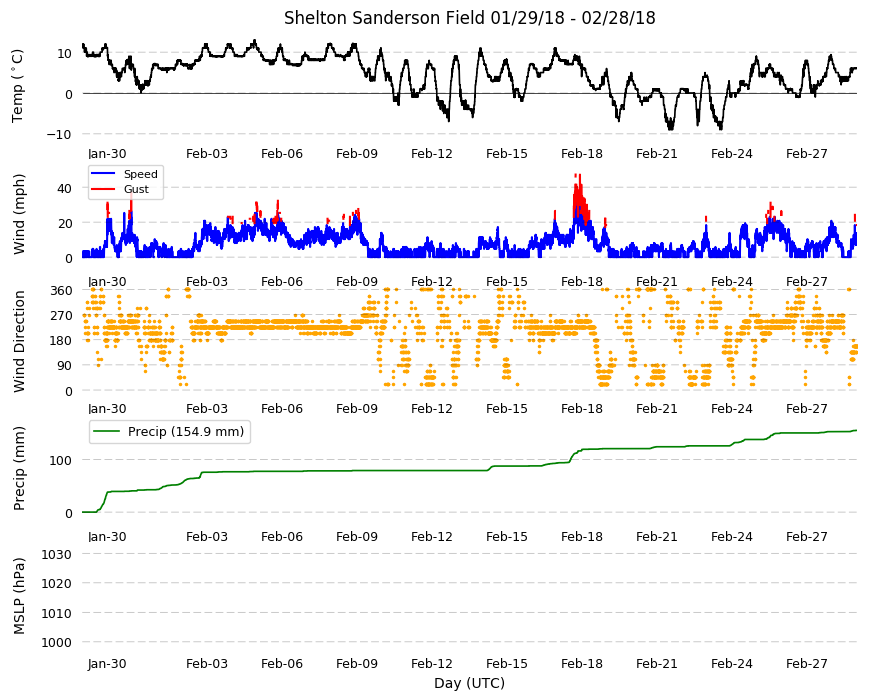Click the 1030 tick on MSLP axis
This screenshot has width=870, height=700.
pyautogui.click(x=57, y=554)
